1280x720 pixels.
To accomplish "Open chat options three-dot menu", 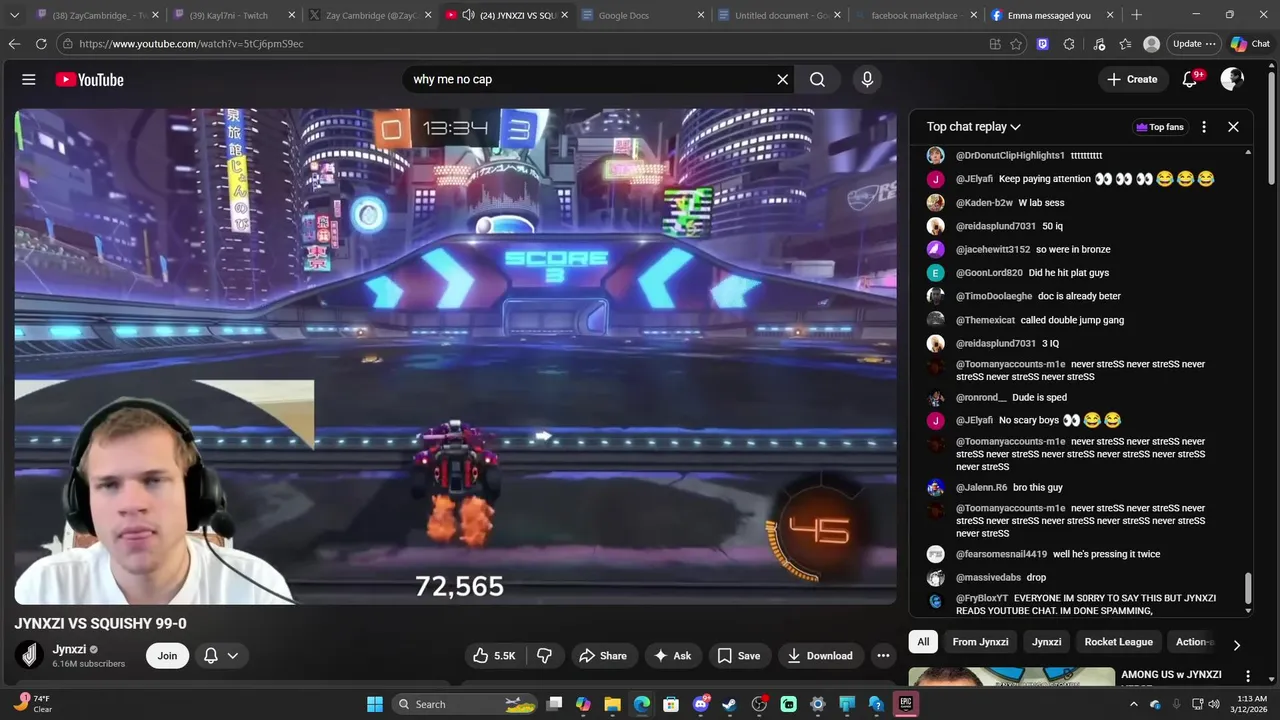I will click(1204, 127).
